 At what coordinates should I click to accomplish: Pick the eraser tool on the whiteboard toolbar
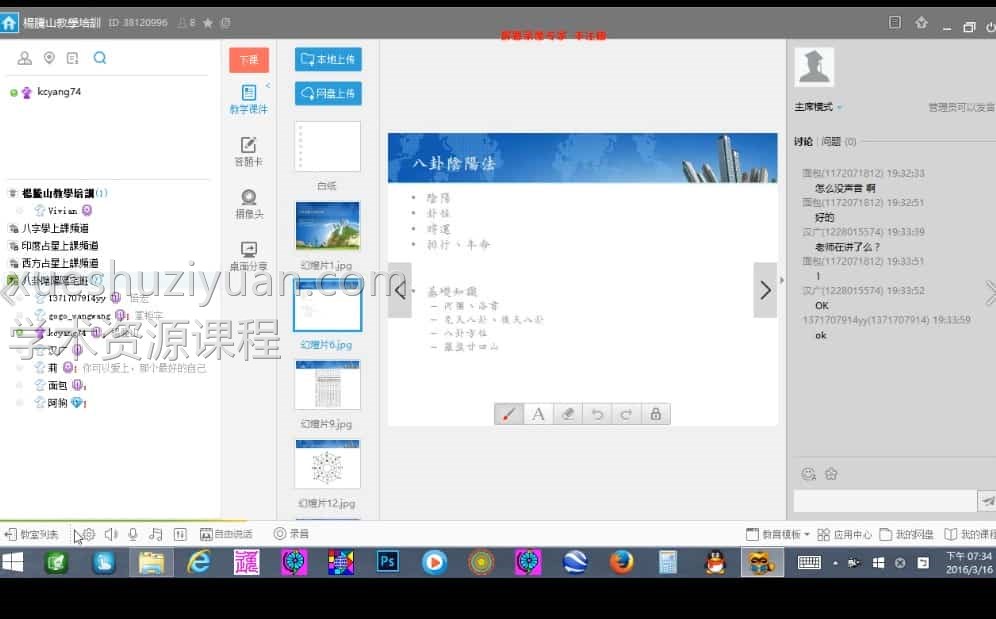[x=567, y=412]
